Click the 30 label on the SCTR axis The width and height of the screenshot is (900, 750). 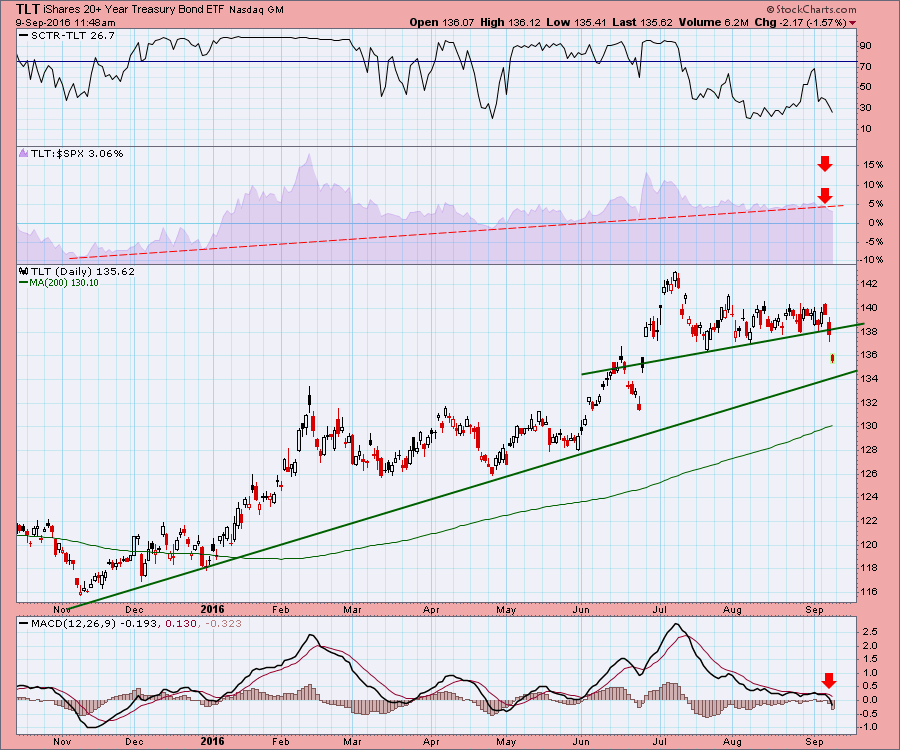pyautogui.click(x=866, y=108)
